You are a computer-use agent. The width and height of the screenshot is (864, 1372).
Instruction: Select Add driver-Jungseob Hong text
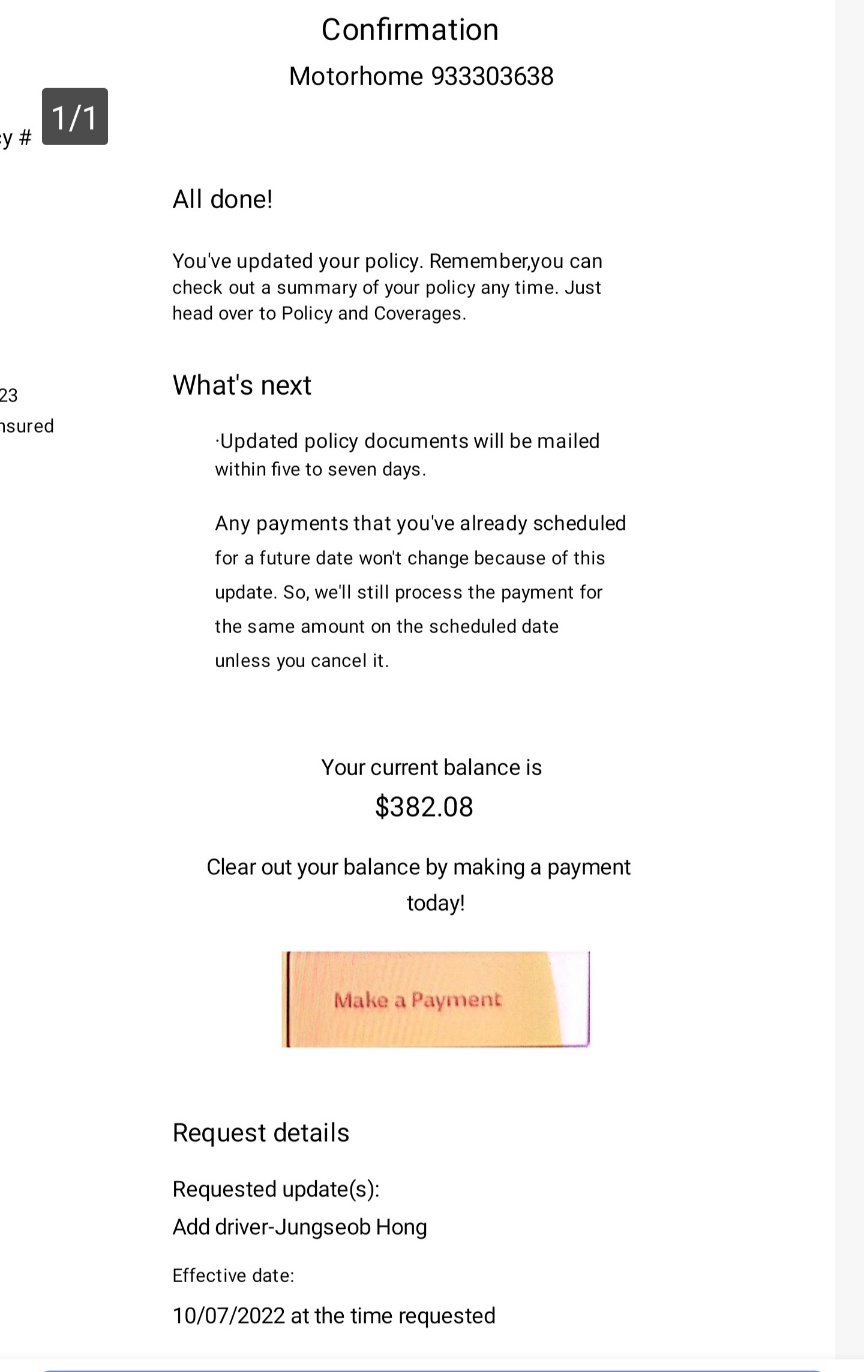coord(300,1227)
